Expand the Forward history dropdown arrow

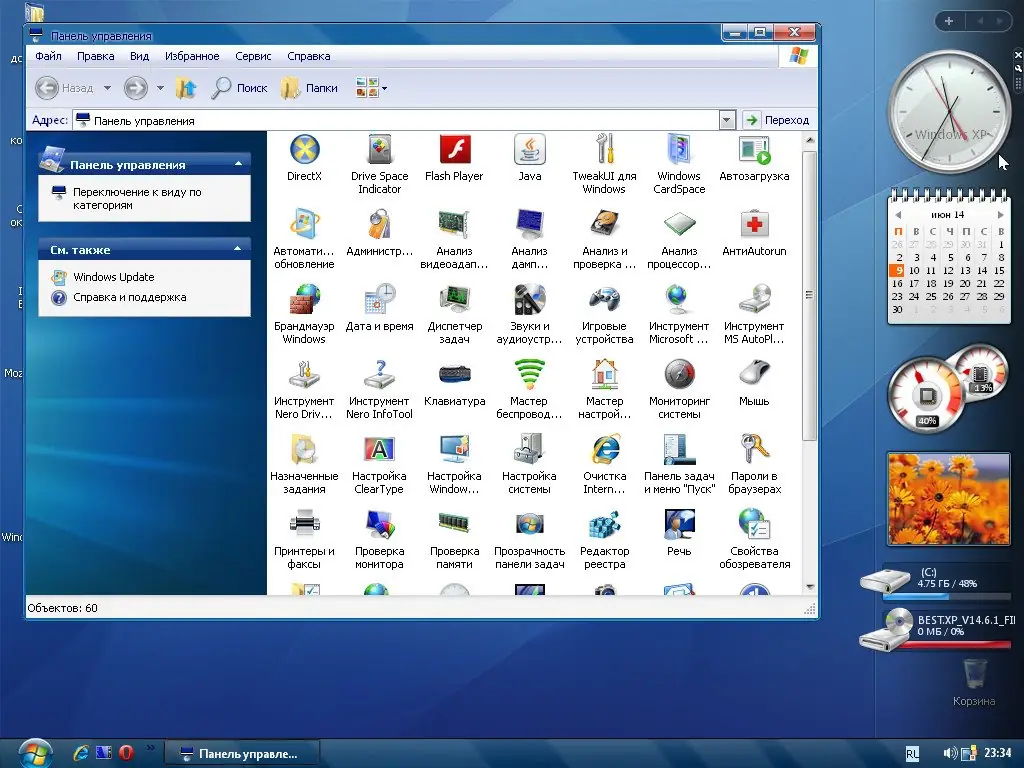tap(160, 88)
